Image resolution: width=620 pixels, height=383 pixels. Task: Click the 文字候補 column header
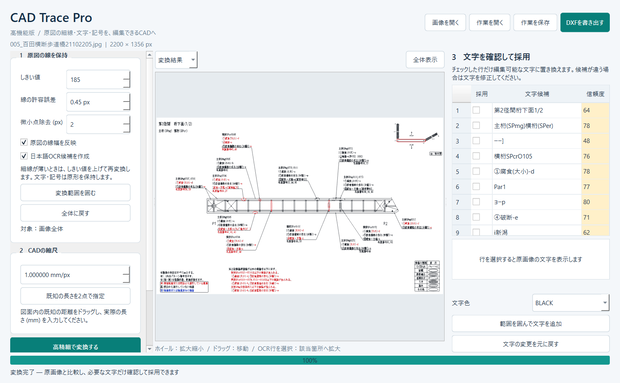click(537, 94)
